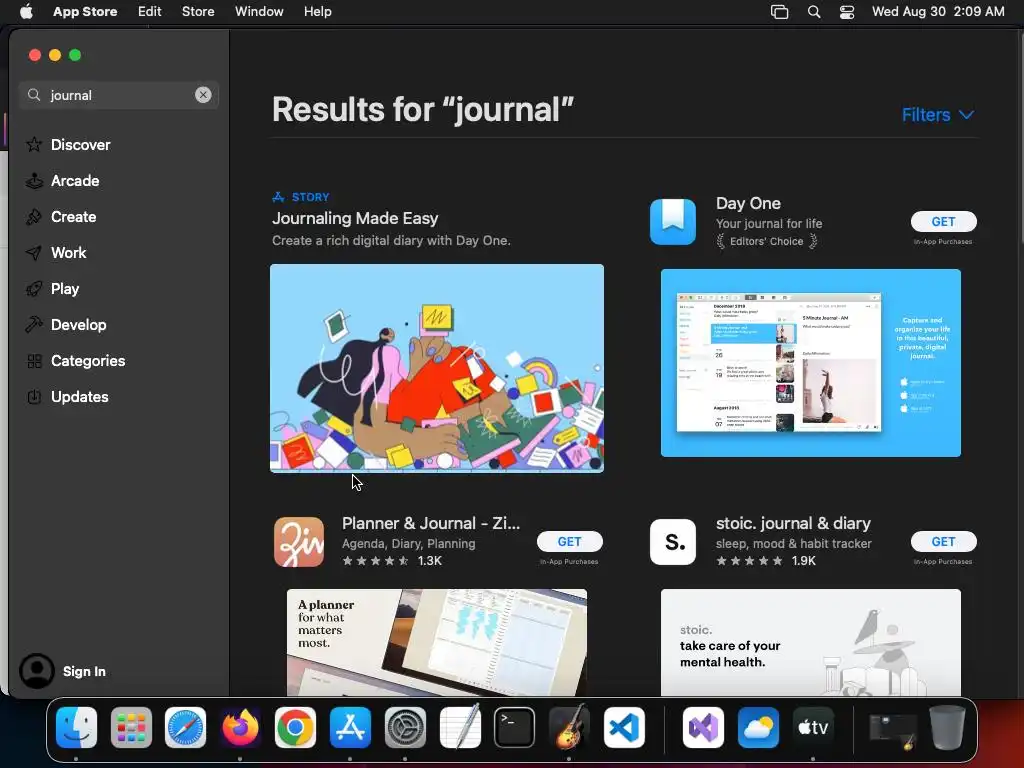
Task: Click "sleep, mood & habit tracker" subtitle
Action: click(x=793, y=543)
